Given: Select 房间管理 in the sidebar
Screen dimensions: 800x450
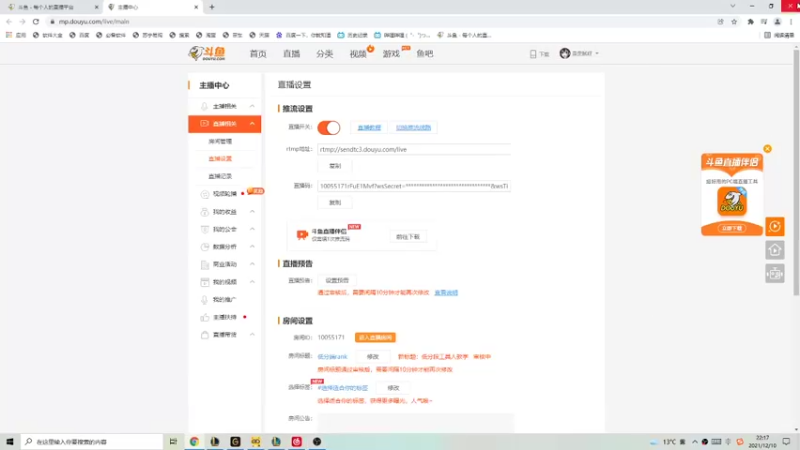Looking at the screenshot, I should 220,141.
